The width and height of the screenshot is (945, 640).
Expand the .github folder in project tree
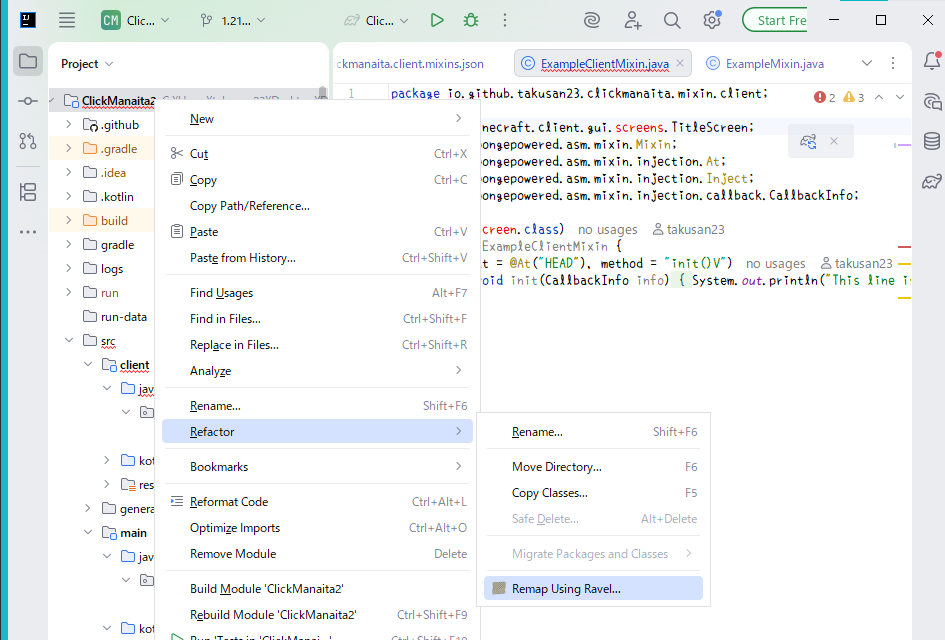click(69, 125)
